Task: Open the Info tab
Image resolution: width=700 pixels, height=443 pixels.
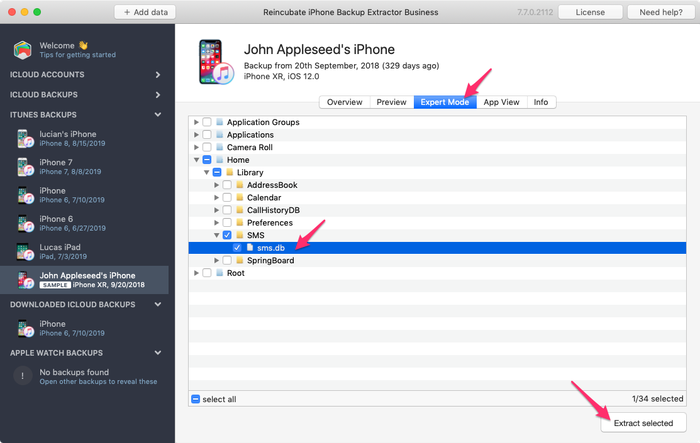Action: (541, 102)
